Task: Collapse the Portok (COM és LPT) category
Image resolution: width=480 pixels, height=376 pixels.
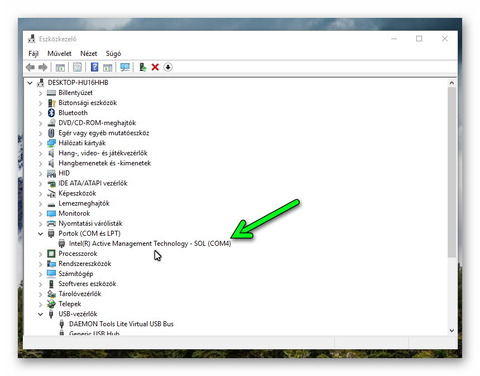Action: [x=40, y=234]
